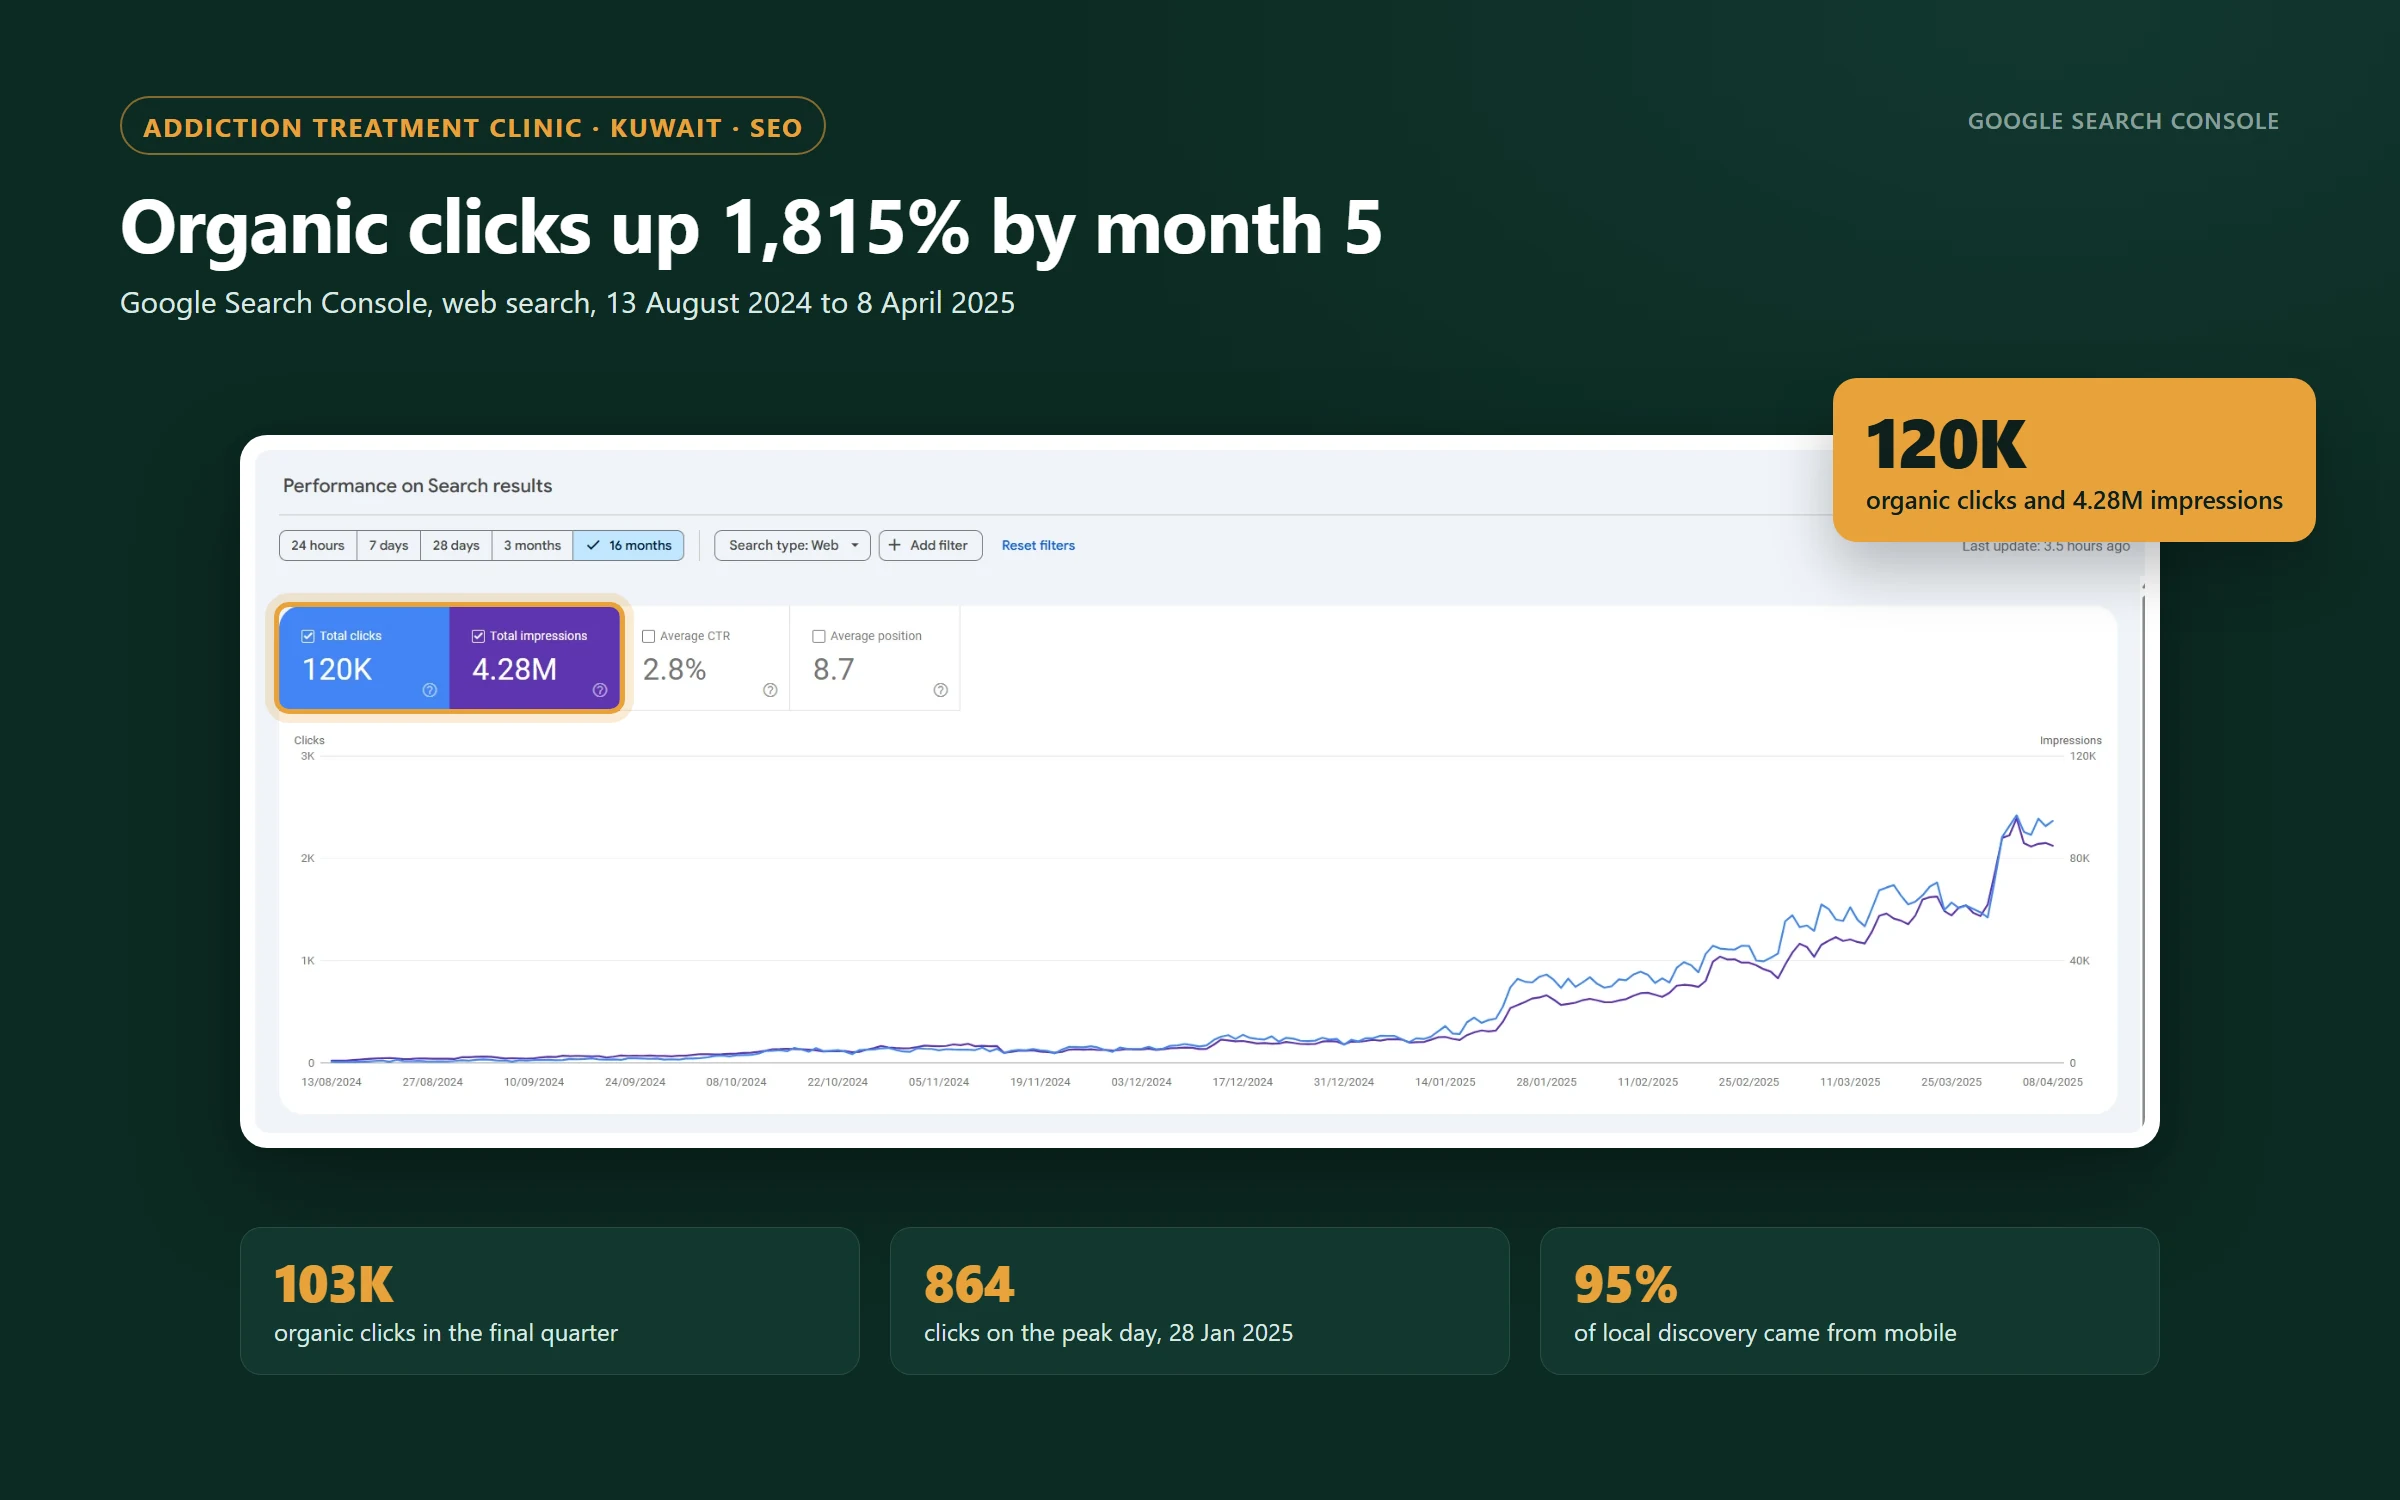Click the 4.28M total impressions value
The width and height of the screenshot is (2400, 1500).
pyautogui.click(x=514, y=669)
